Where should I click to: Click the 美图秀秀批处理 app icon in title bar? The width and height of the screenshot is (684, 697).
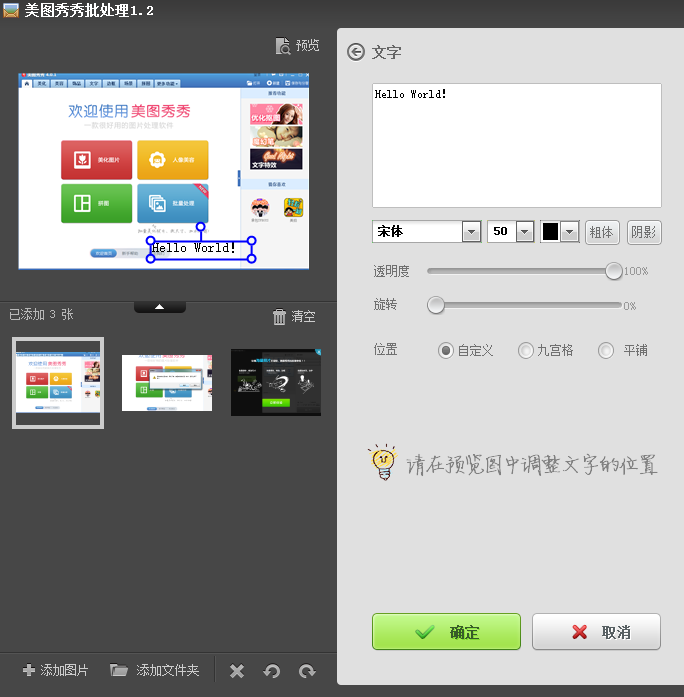(x=11, y=10)
